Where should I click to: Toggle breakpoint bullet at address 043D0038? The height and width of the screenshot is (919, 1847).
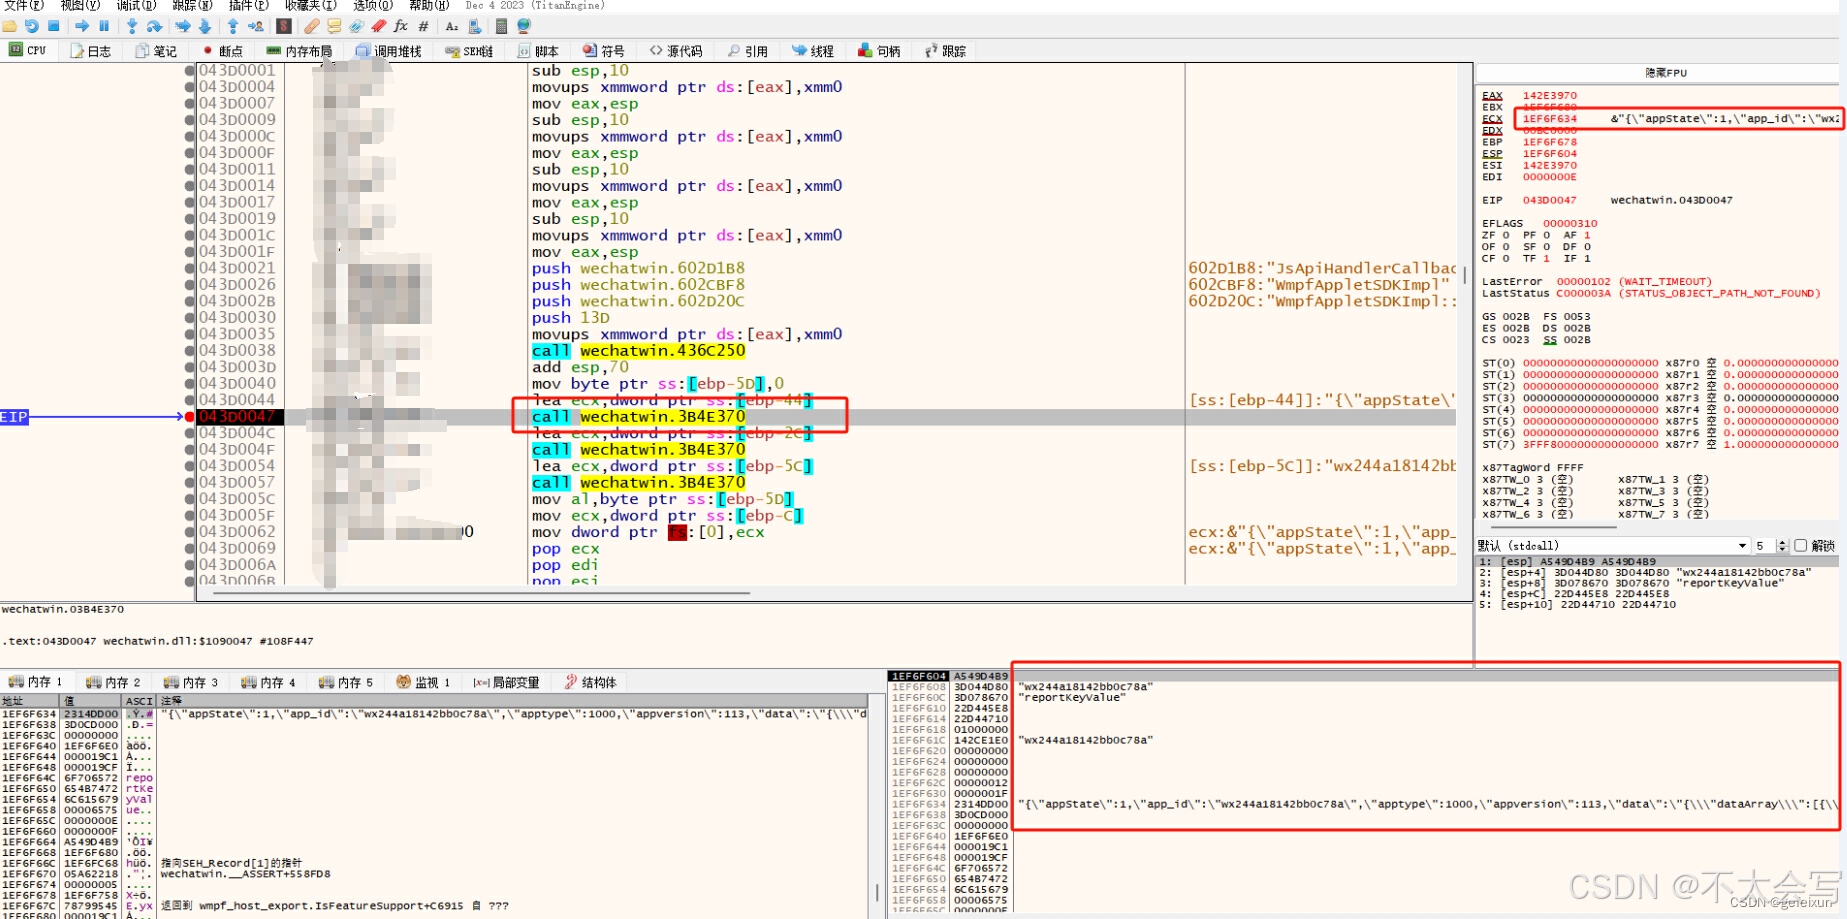coord(189,351)
